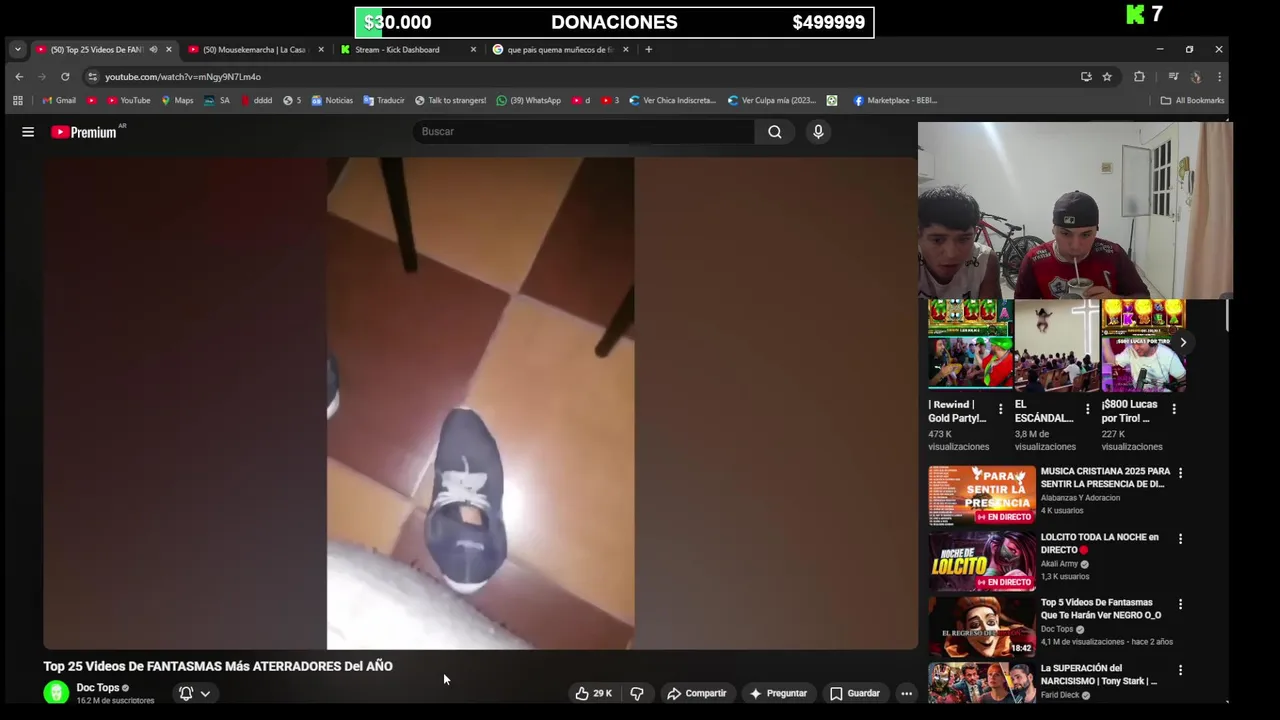Open the MUSICA CRISTIANA 2025 live thumbnail
The image size is (1280, 720).
982,496
